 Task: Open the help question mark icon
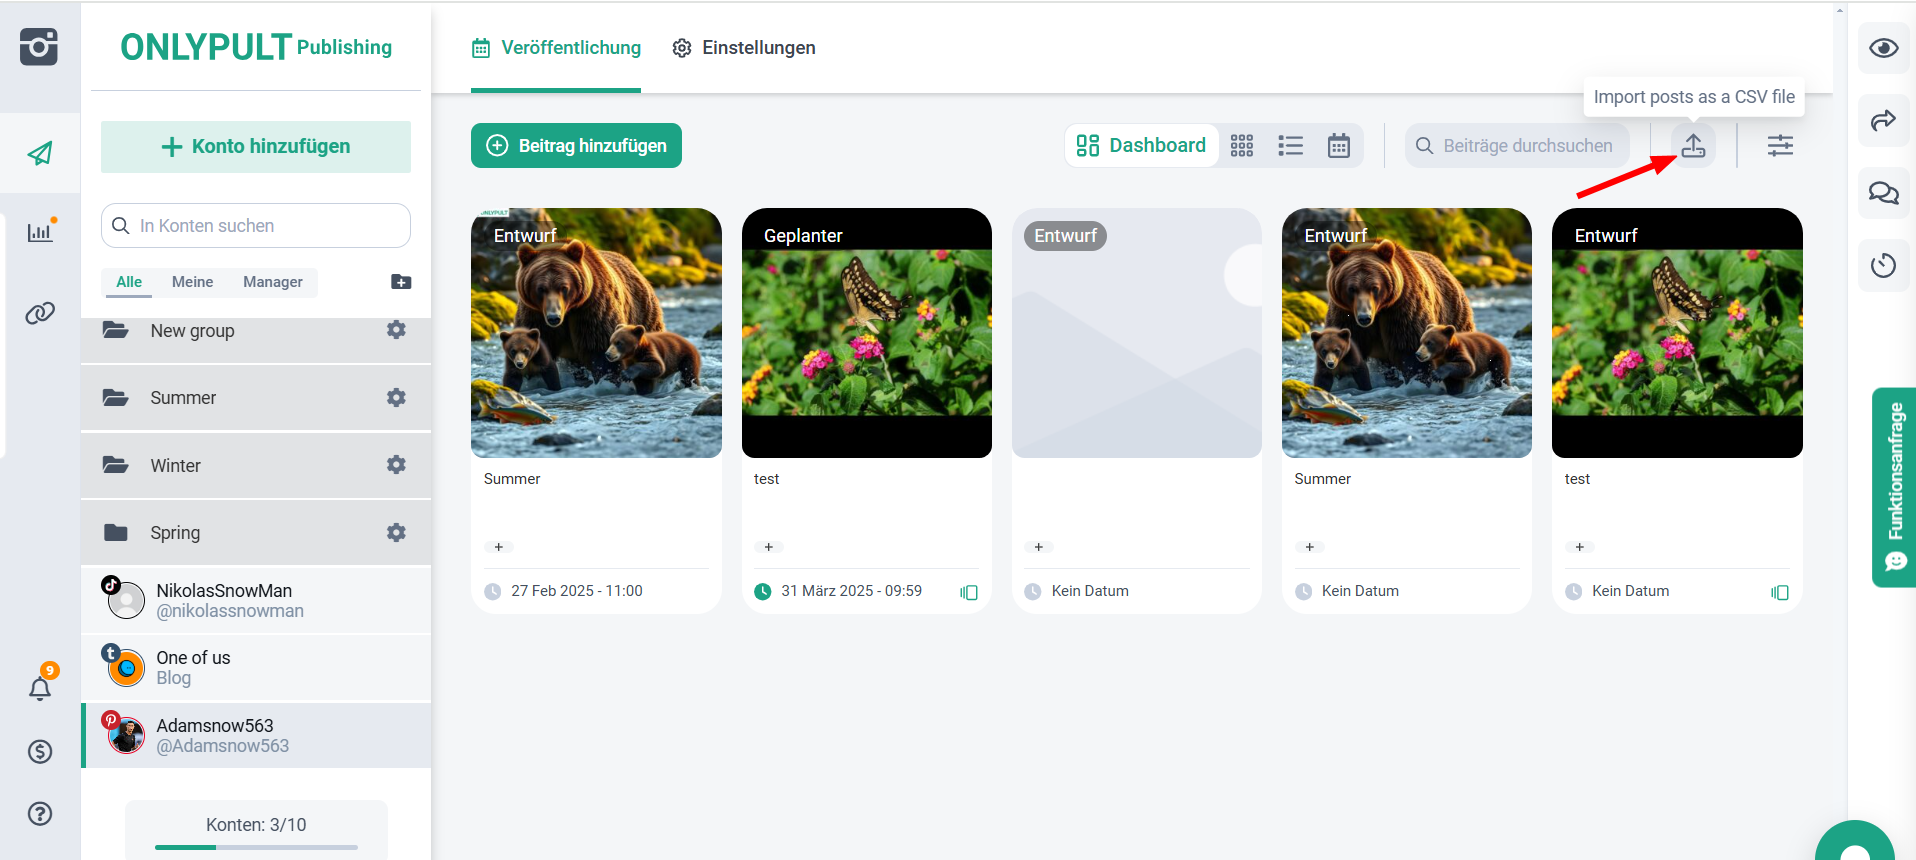tap(40, 814)
